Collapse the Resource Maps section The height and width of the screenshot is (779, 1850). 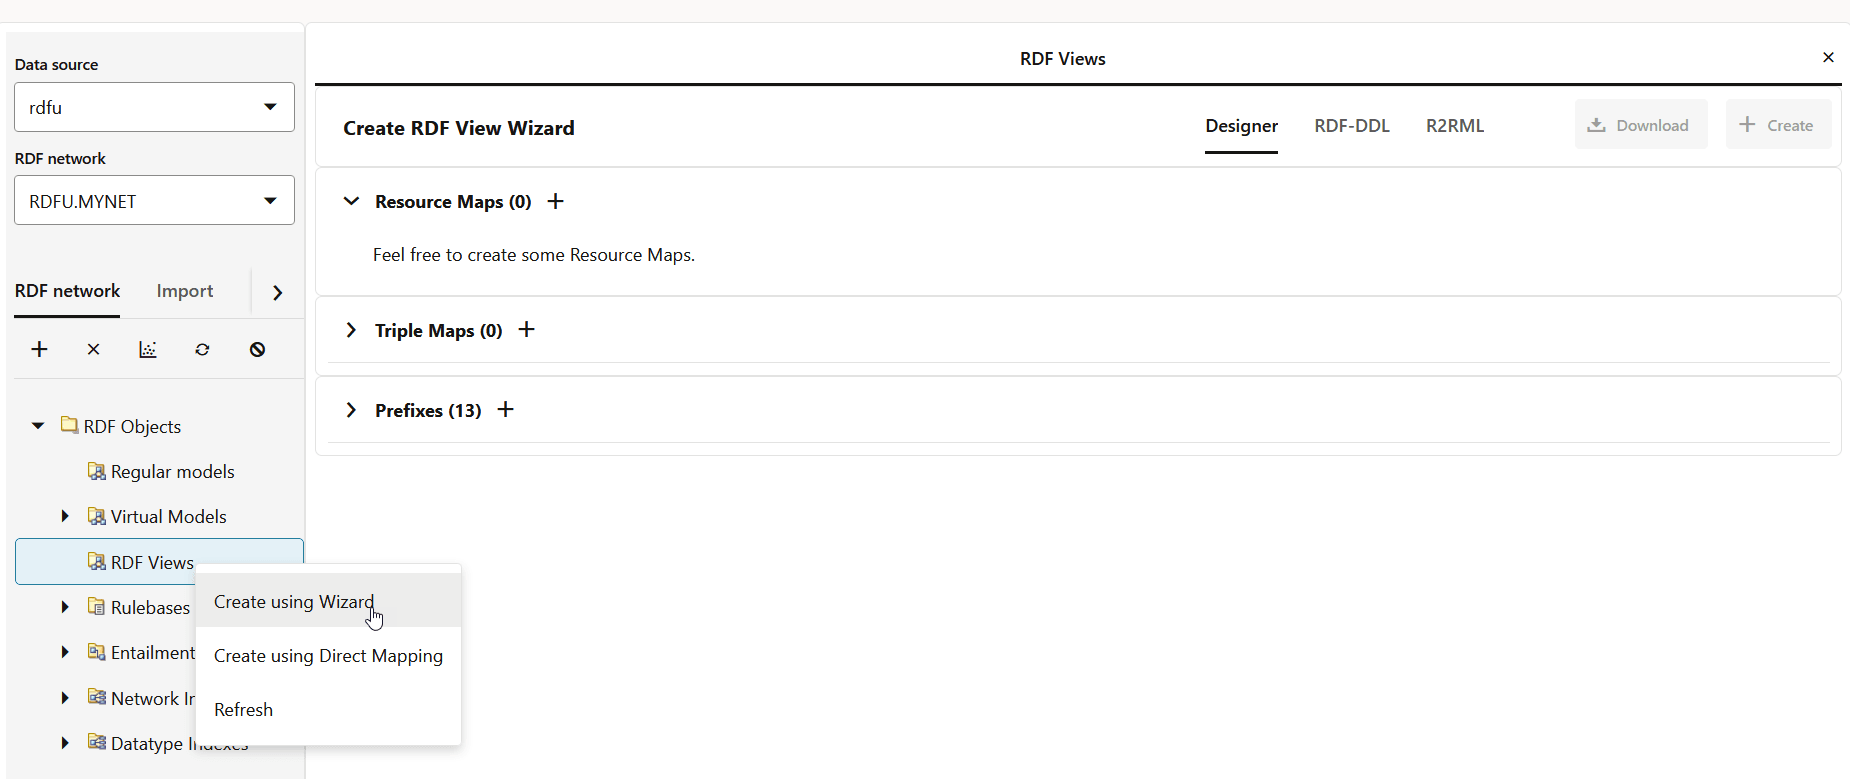click(x=351, y=201)
